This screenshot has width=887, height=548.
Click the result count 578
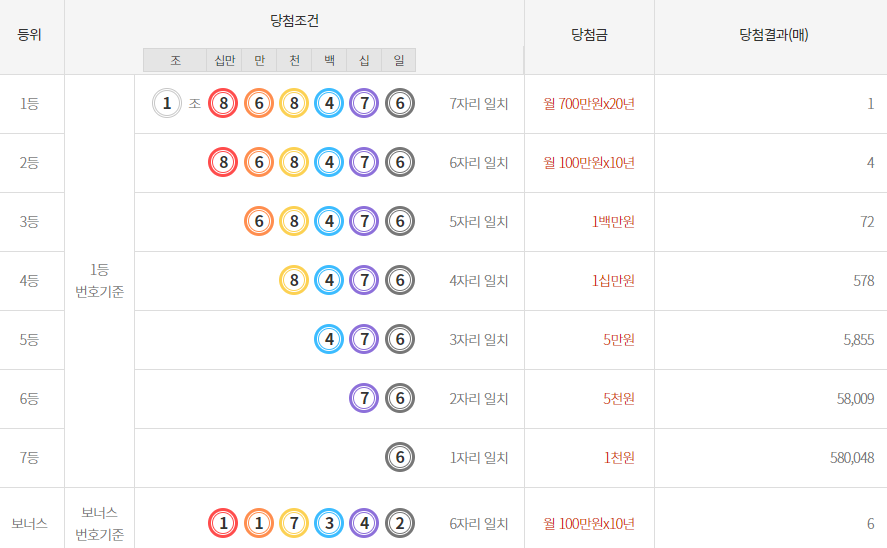click(864, 281)
